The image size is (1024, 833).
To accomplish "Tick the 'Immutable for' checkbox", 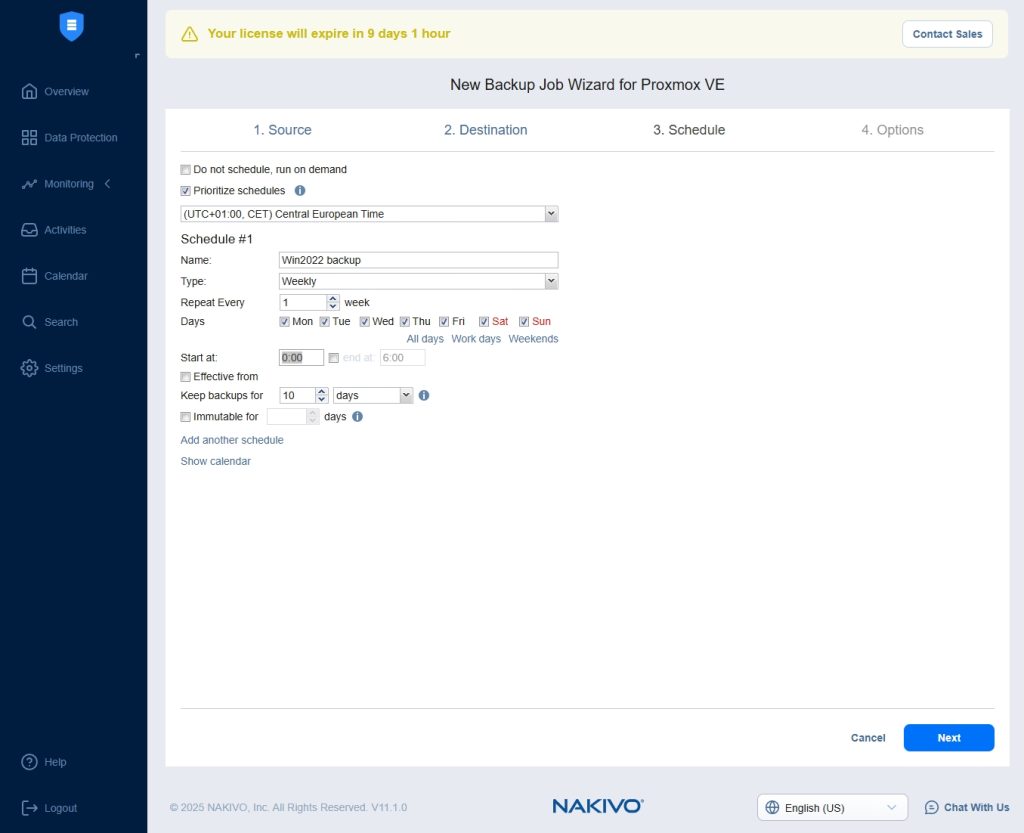I will coord(186,417).
